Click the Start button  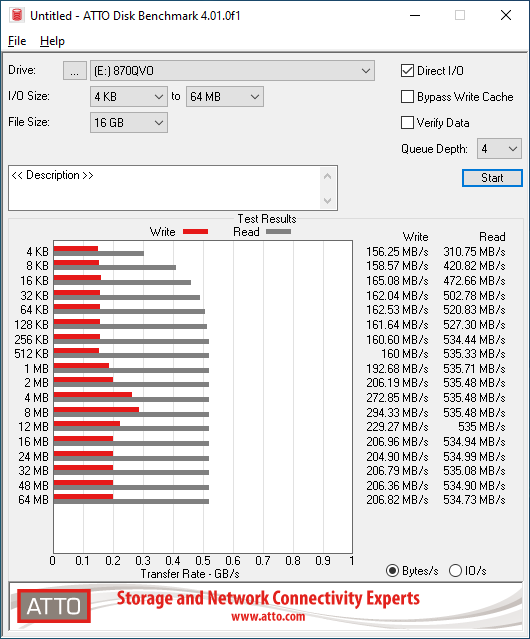(x=492, y=178)
